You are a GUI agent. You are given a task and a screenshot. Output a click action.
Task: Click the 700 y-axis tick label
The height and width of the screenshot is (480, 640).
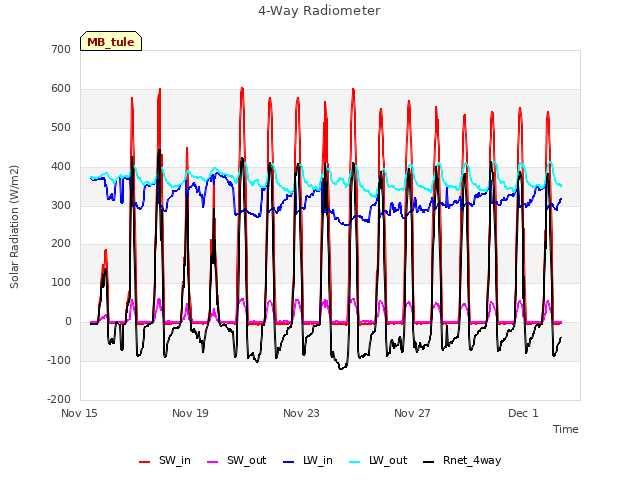click(61, 49)
